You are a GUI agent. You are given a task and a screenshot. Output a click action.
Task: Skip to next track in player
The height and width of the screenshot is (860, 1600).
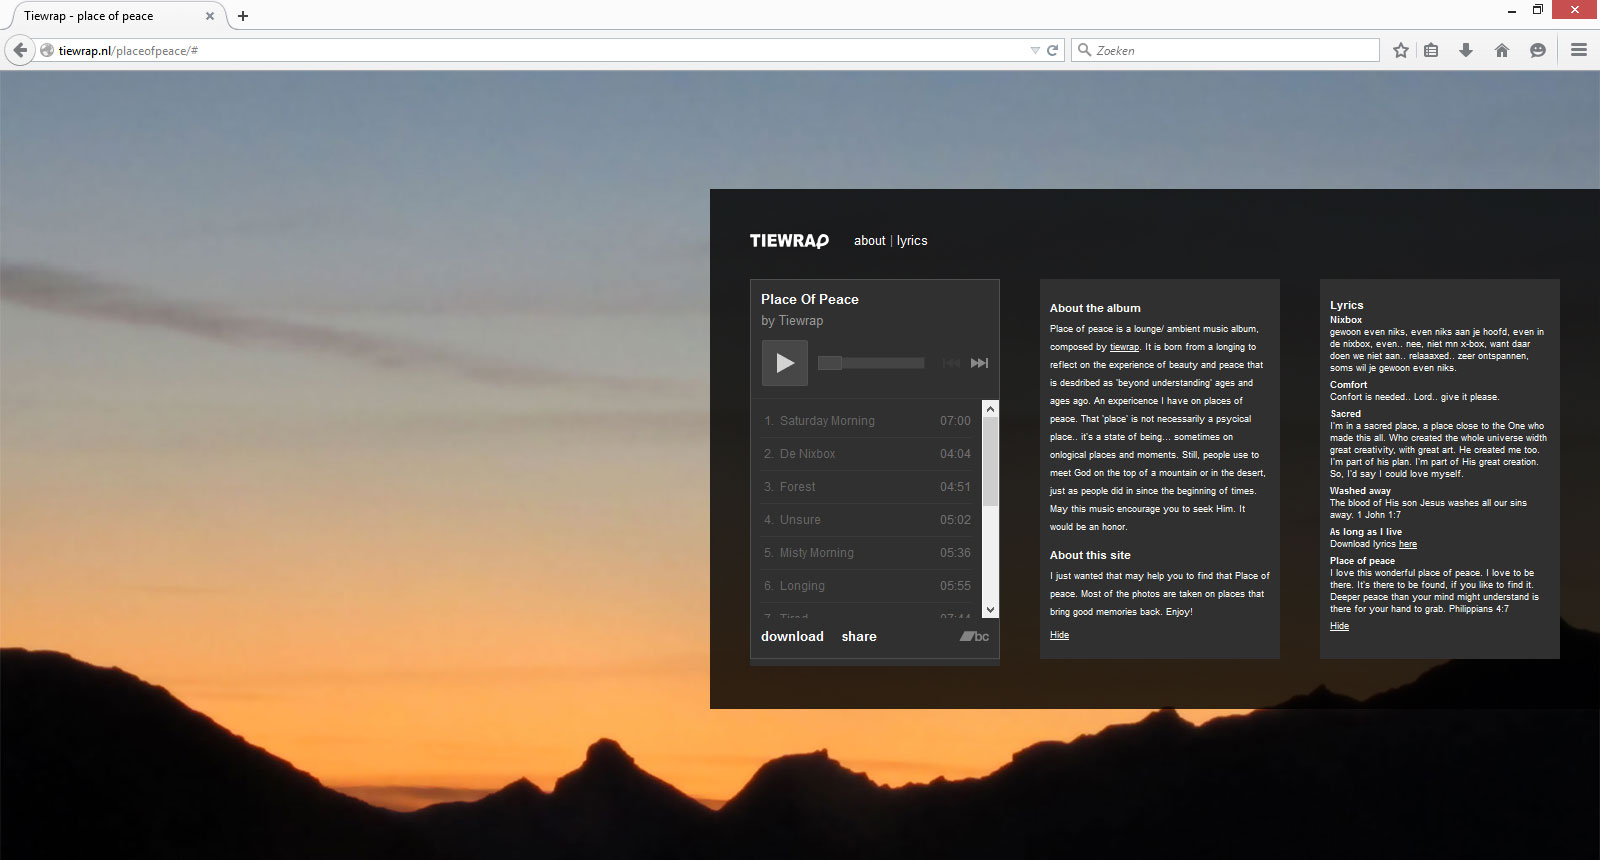[980, 363]
